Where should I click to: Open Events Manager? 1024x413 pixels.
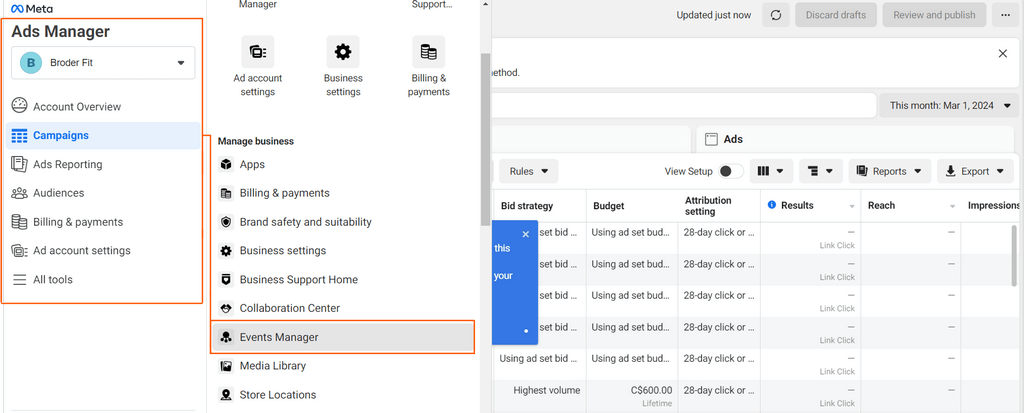pos(344,337)
